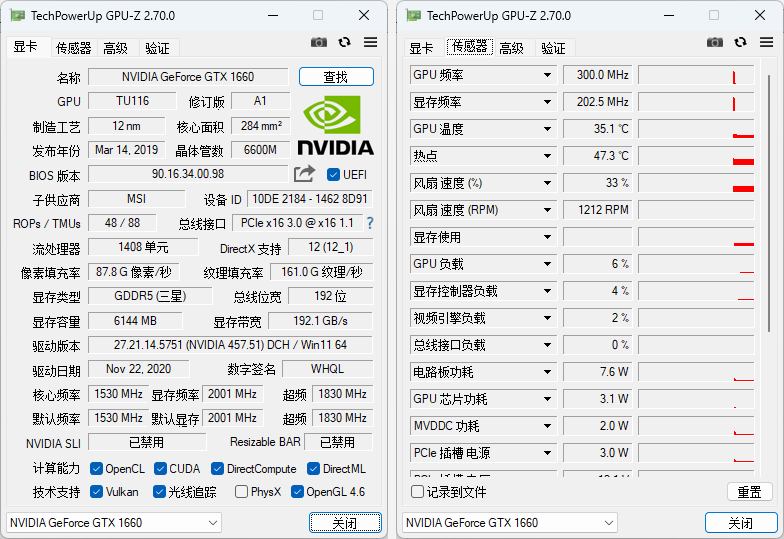The height and width of the screenshot is (539, 784).
Task: Click the GPU 温度 history graph
Action: 696,129
